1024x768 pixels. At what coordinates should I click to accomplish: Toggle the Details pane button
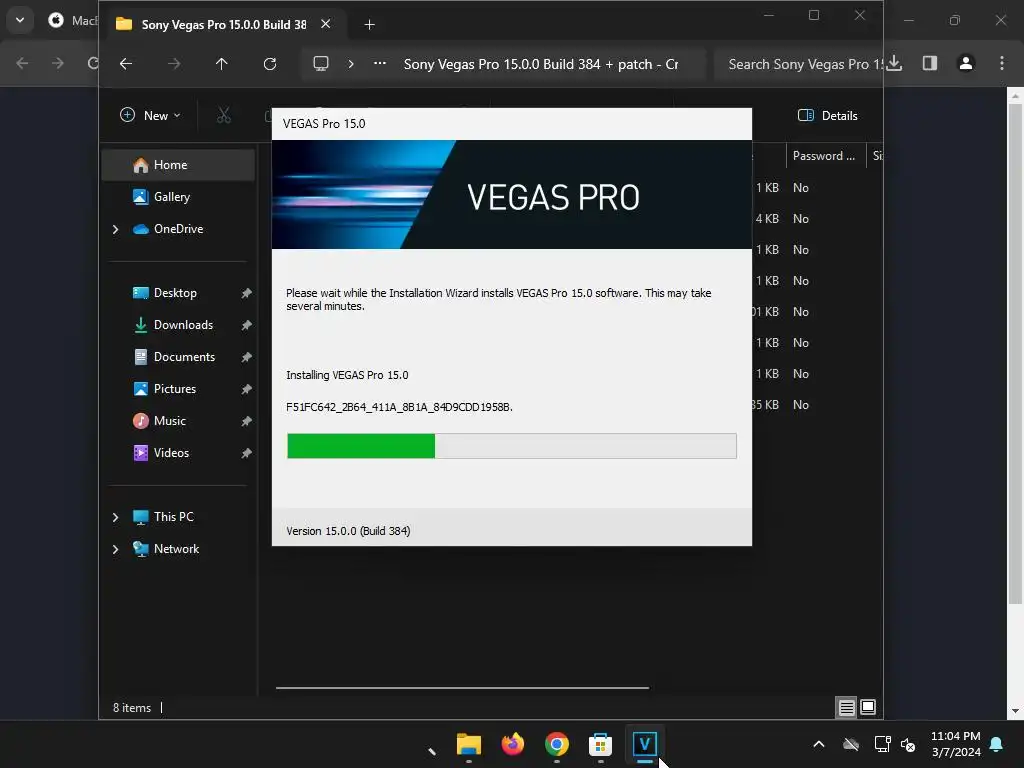pyautogui.click(x=827, y=116)
